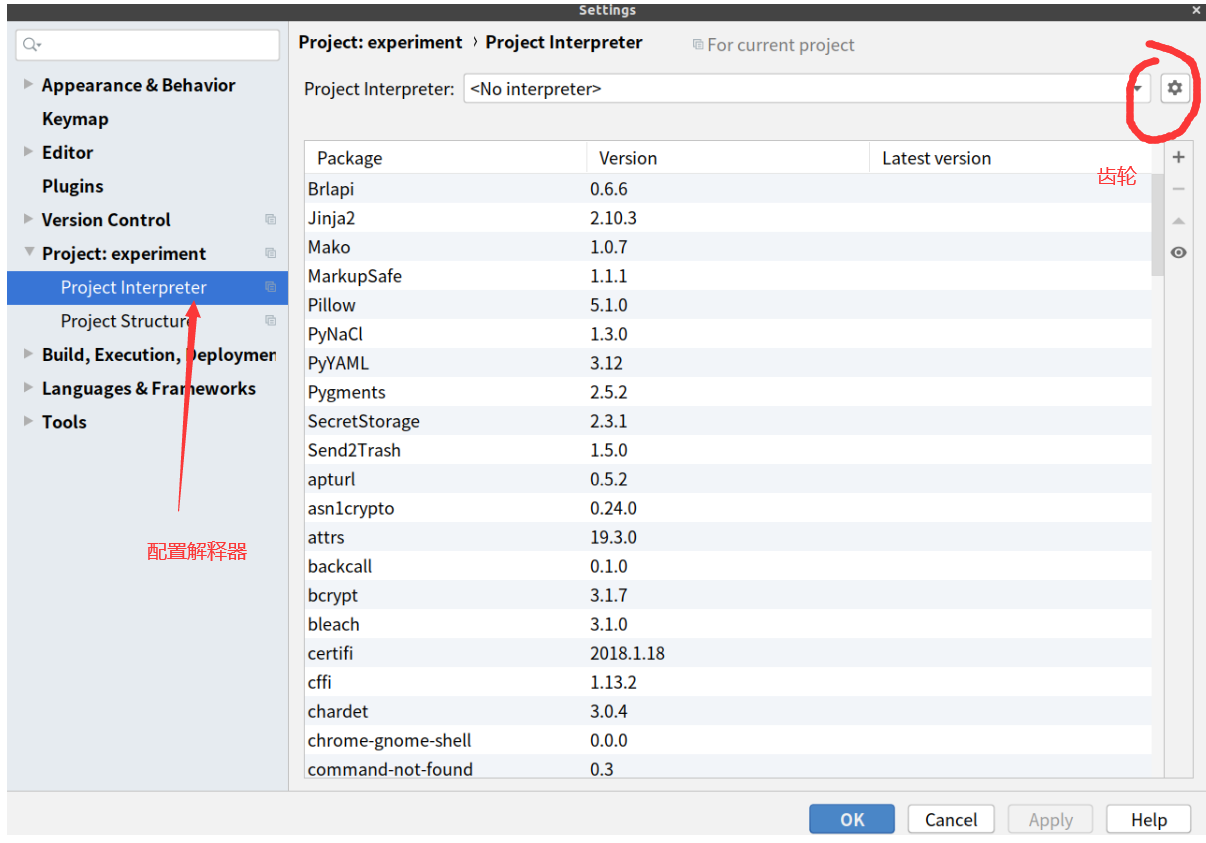Expand the Editor section
1206x843 pixels.
[28, 152]
